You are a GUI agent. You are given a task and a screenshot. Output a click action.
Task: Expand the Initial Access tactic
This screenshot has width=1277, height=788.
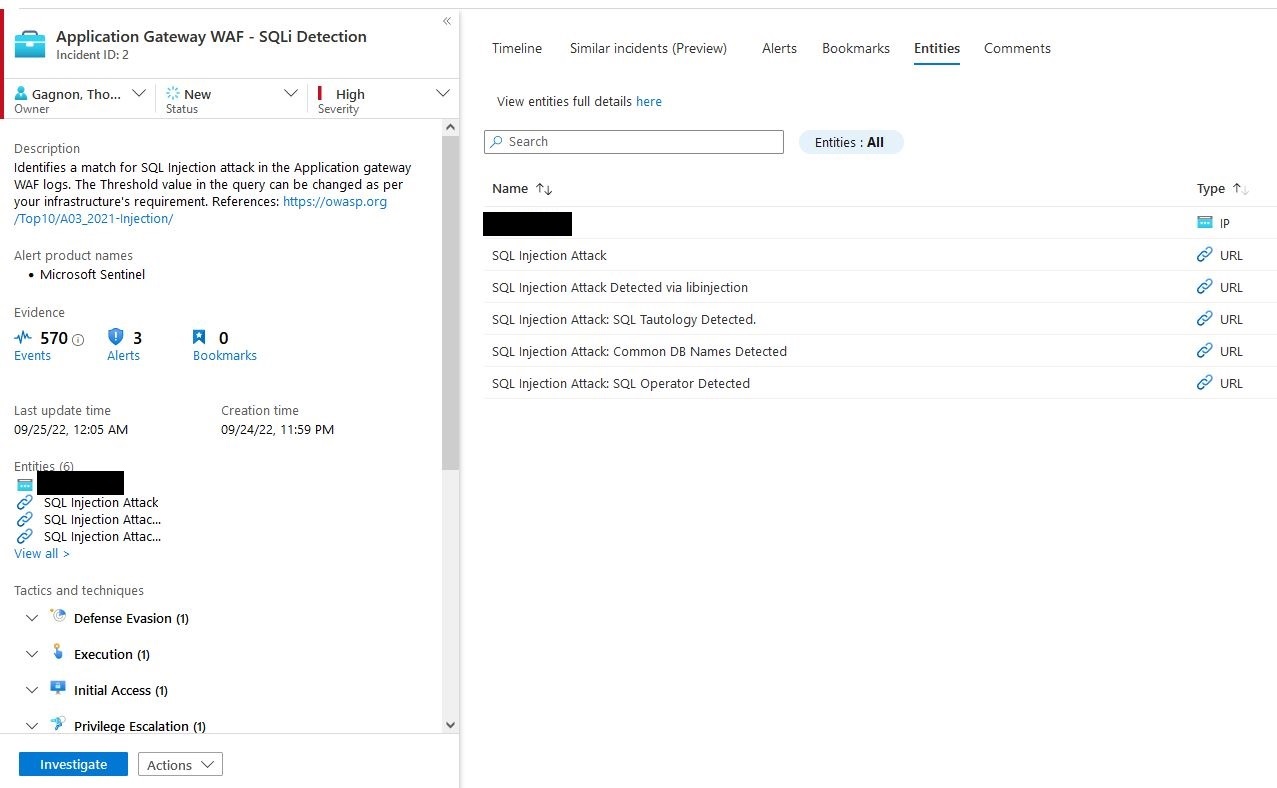32,690
